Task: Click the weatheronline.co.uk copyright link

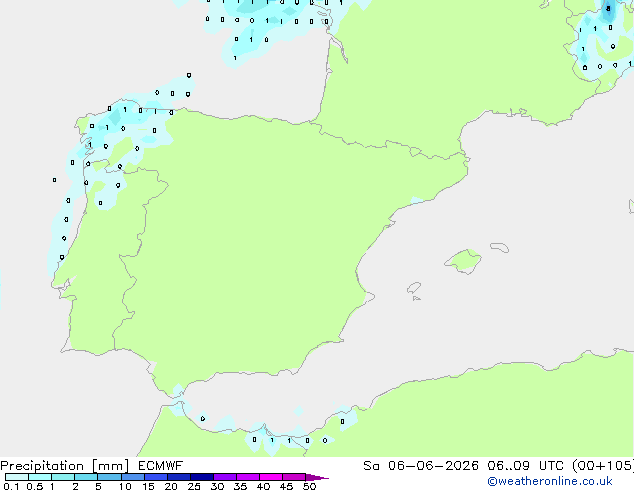Action: coord(550,481)
